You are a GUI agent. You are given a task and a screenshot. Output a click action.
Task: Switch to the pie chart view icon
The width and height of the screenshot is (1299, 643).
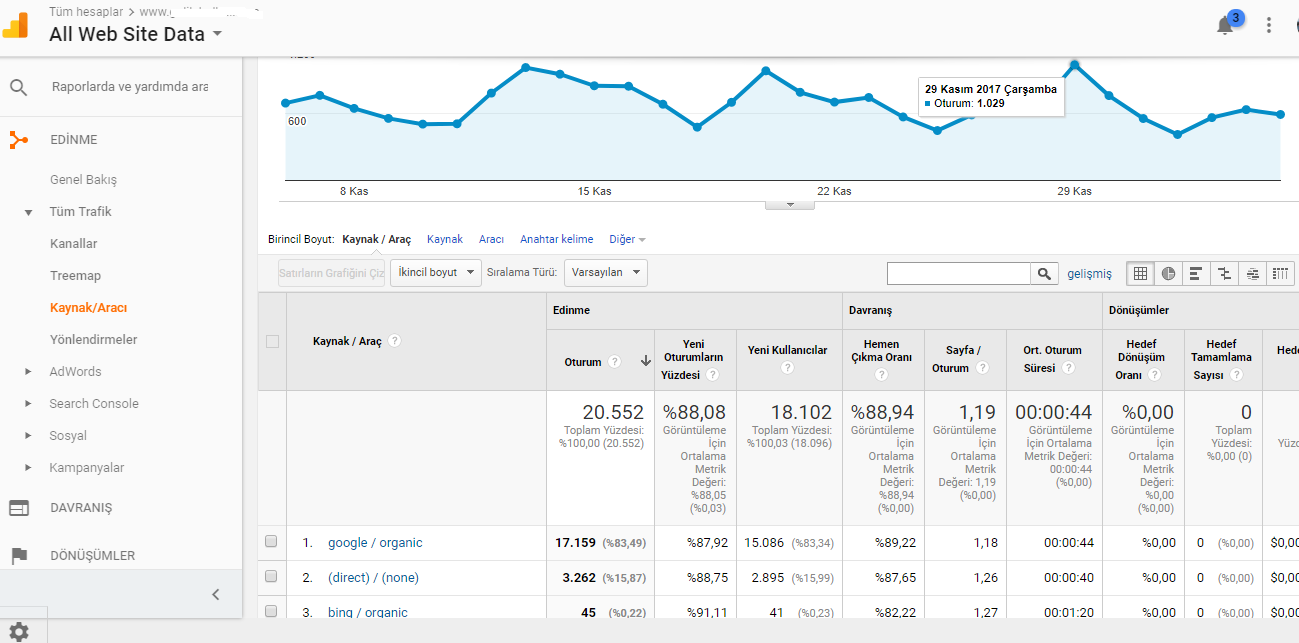[1168, 273]
